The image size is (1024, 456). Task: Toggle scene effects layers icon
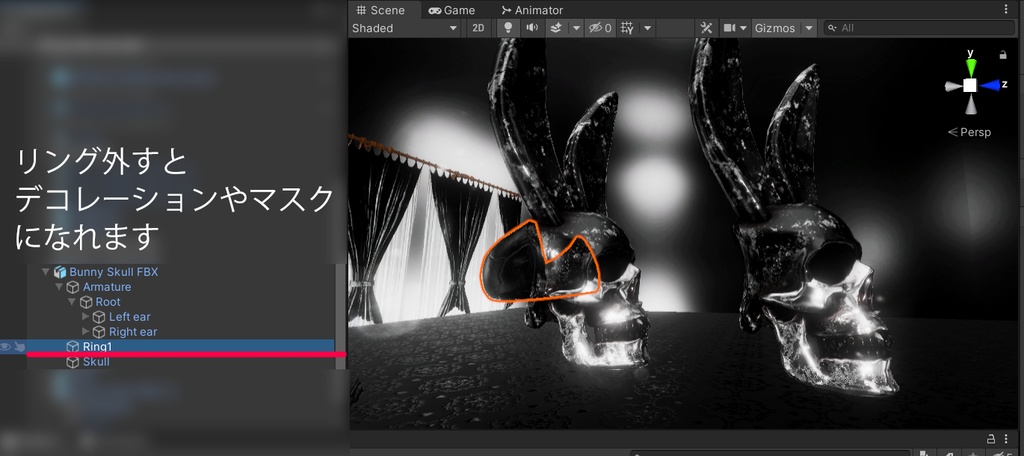pyautogui.click(x=556, y=28)
